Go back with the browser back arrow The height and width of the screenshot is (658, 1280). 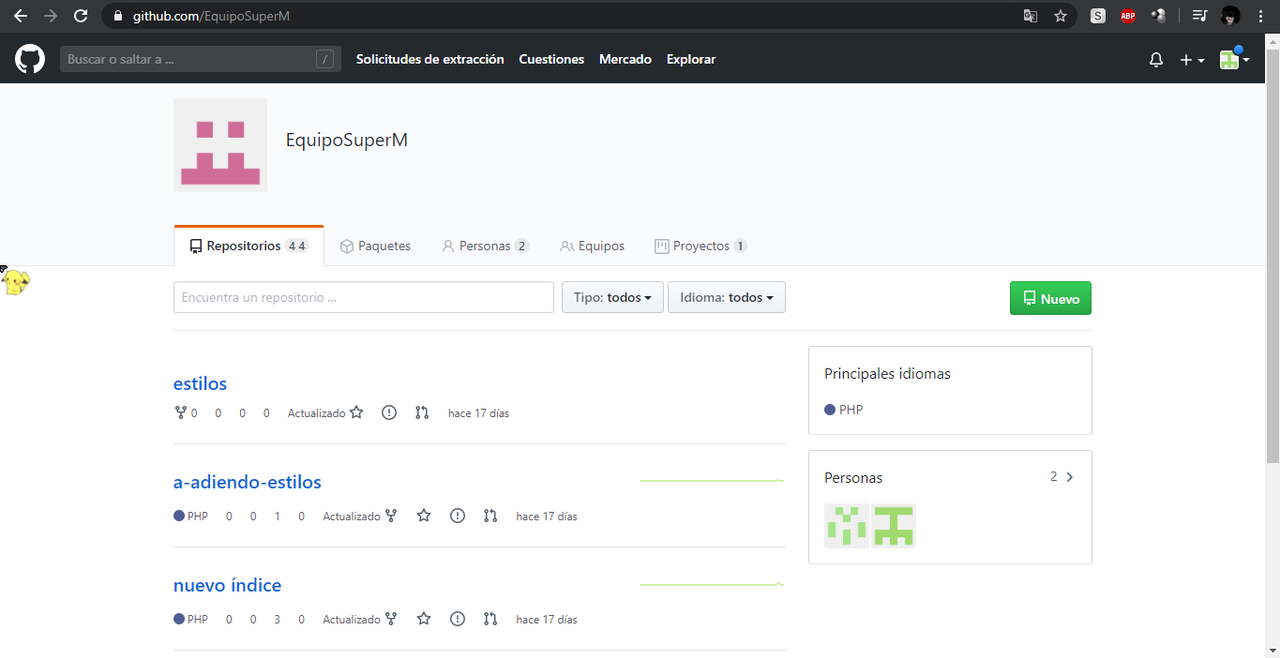[20, 16]
